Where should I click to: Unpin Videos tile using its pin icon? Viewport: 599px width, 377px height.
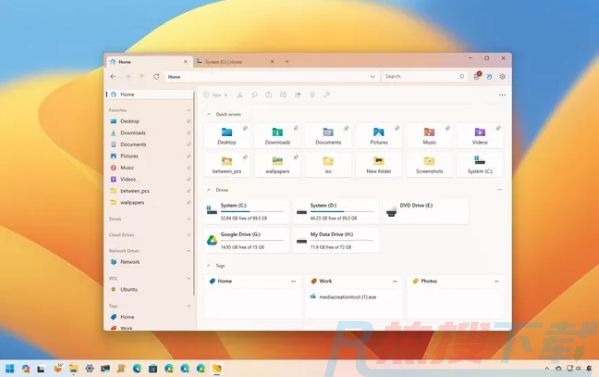[498, 128]
